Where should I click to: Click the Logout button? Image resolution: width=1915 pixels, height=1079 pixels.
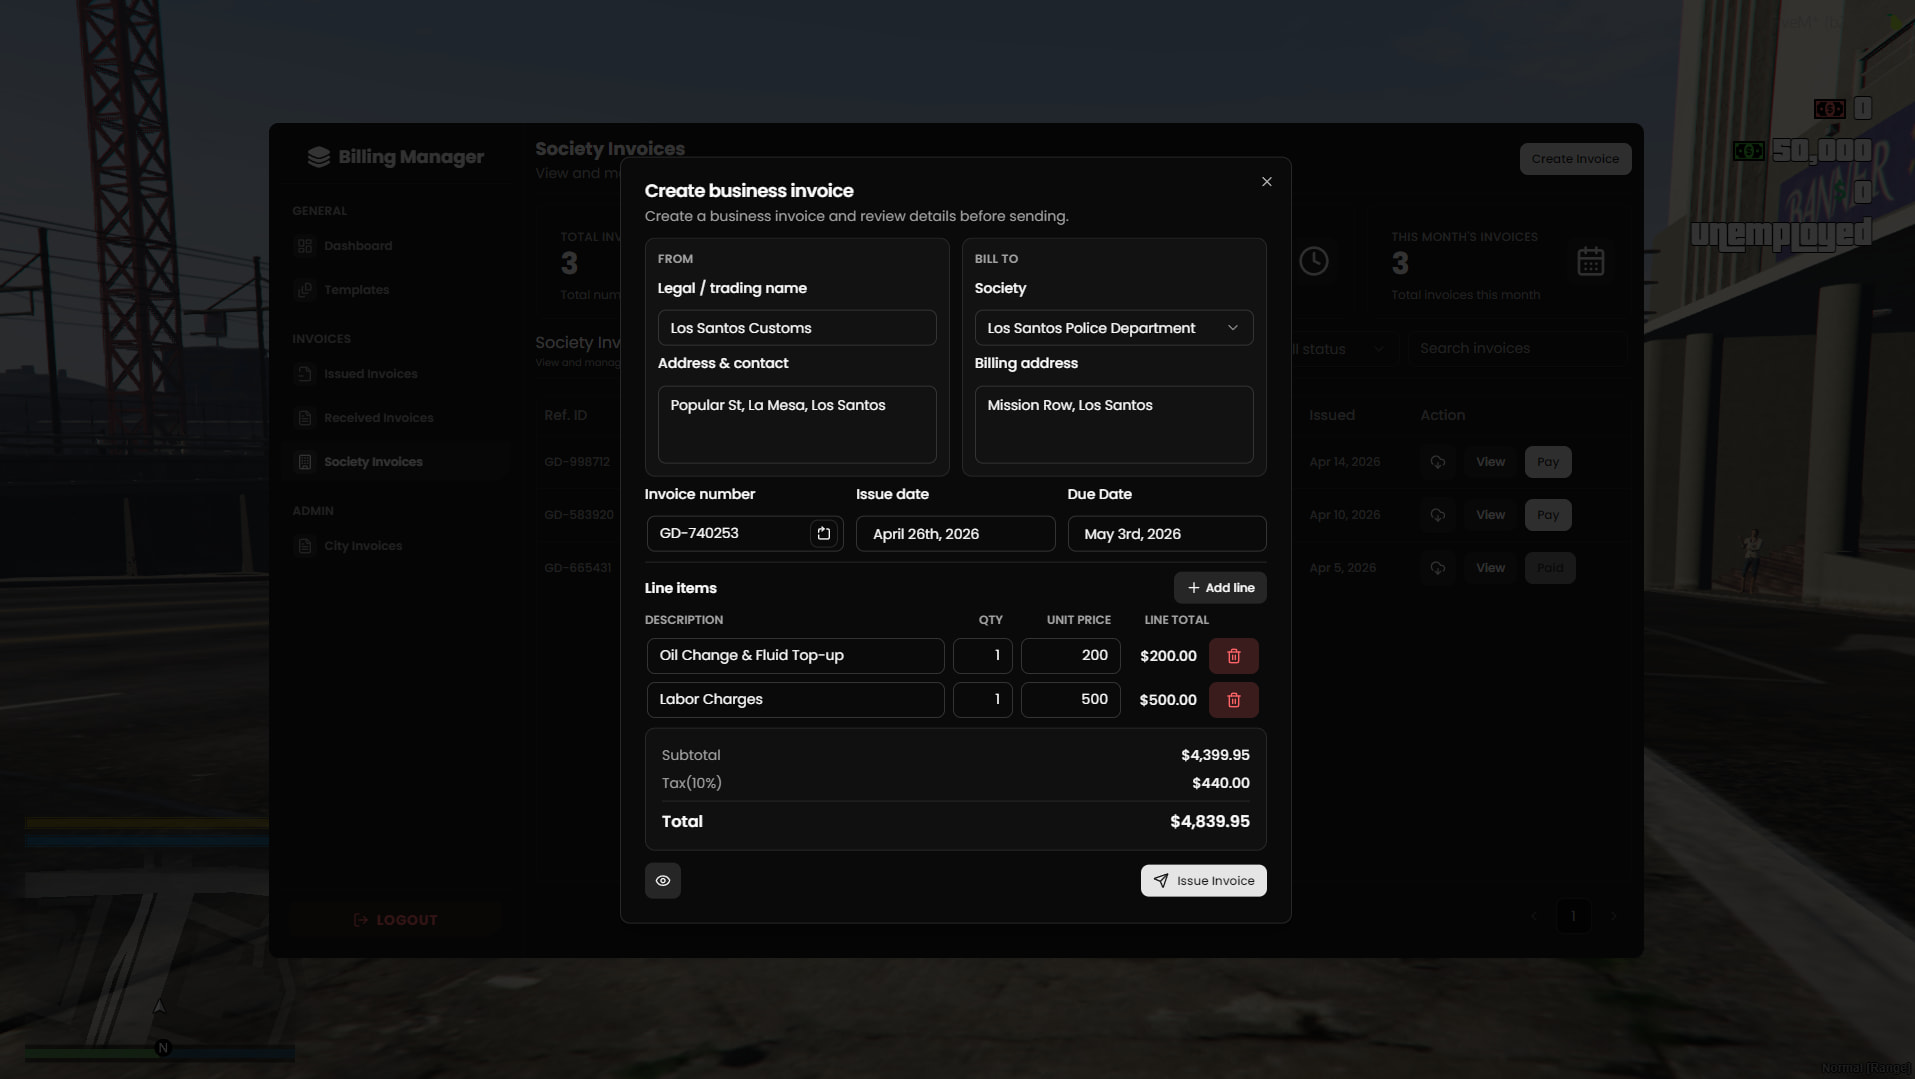click(x=396, y=920)
